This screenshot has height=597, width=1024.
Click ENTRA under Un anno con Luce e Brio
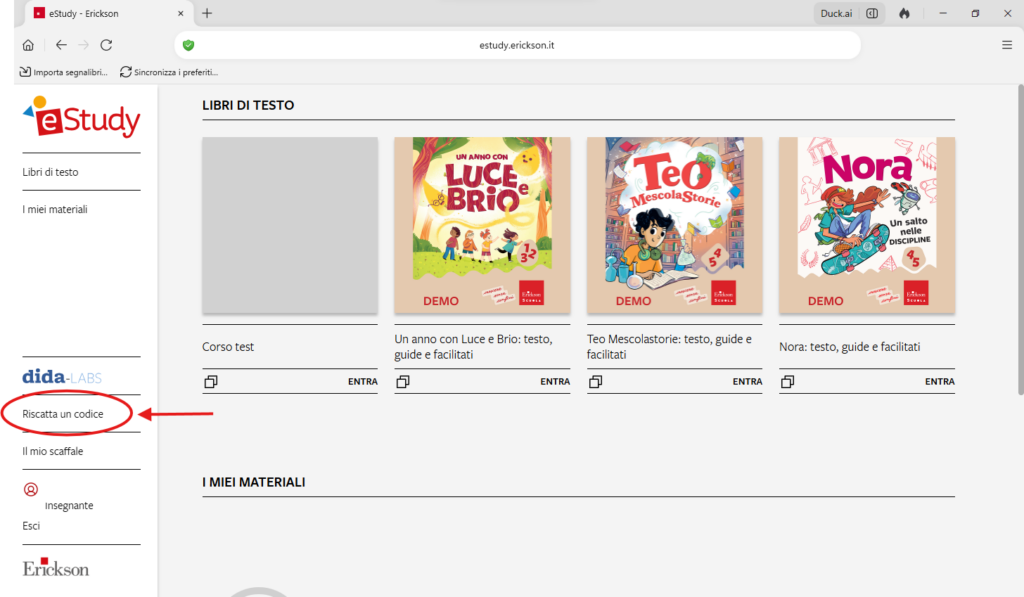[555, 381]
